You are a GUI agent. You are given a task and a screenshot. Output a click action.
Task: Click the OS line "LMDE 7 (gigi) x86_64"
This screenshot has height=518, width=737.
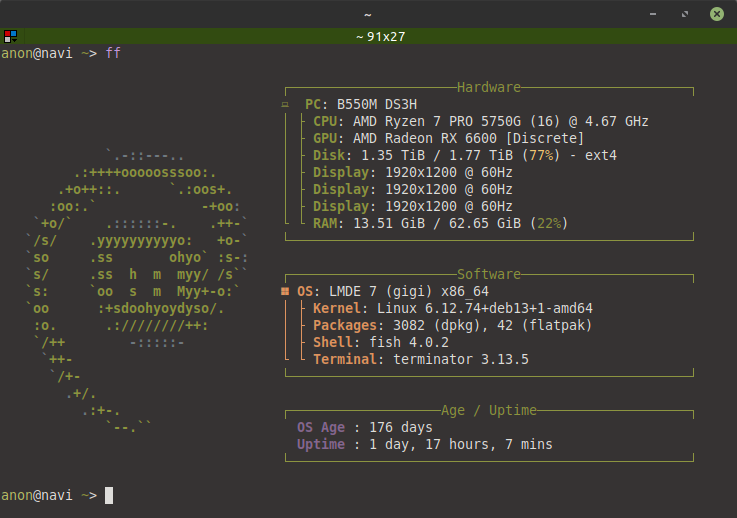pyautogui.click(x=393, y=291)
